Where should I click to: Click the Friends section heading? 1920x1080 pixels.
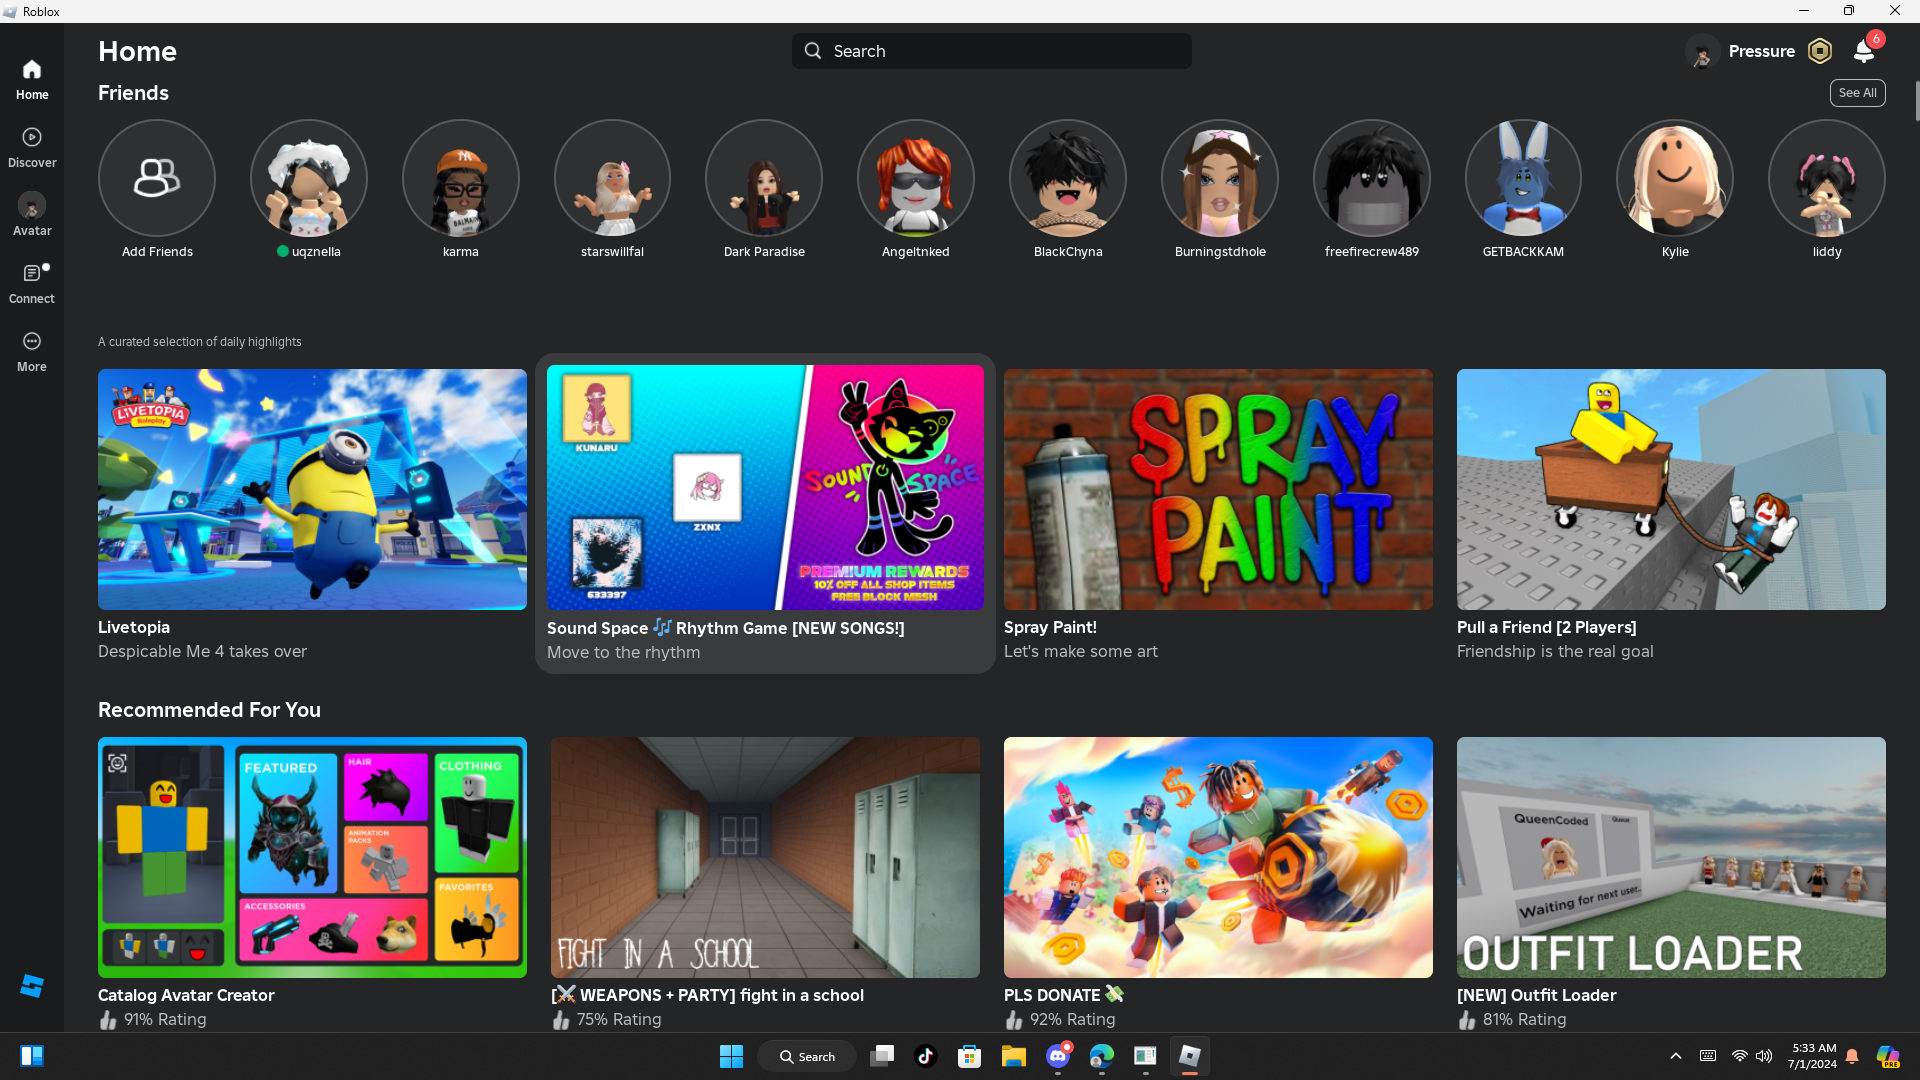(133, 92)
